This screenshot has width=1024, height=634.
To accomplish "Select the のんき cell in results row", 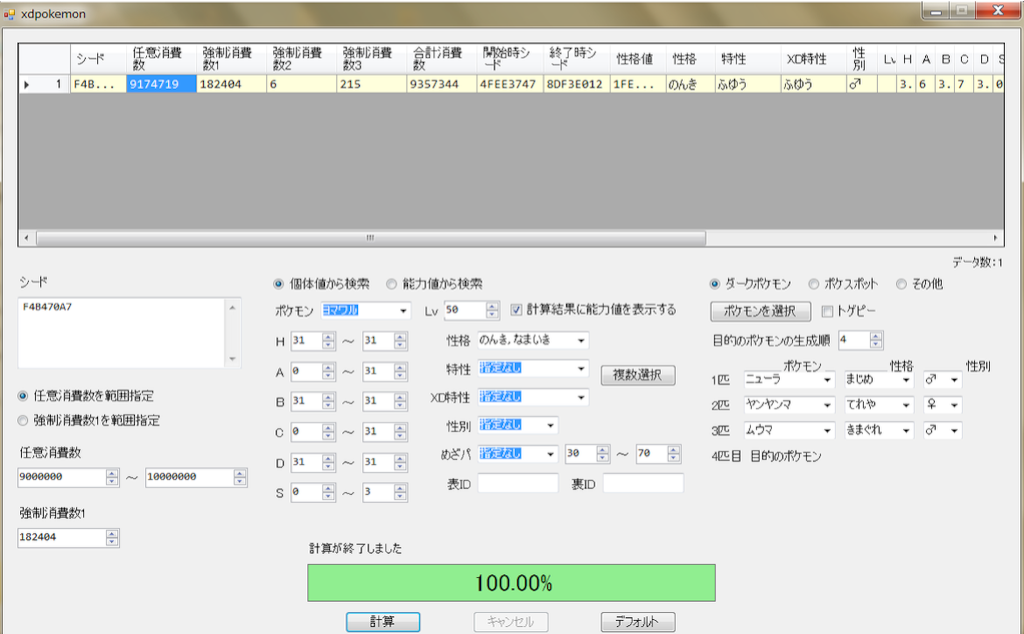I will pos(690,84).
